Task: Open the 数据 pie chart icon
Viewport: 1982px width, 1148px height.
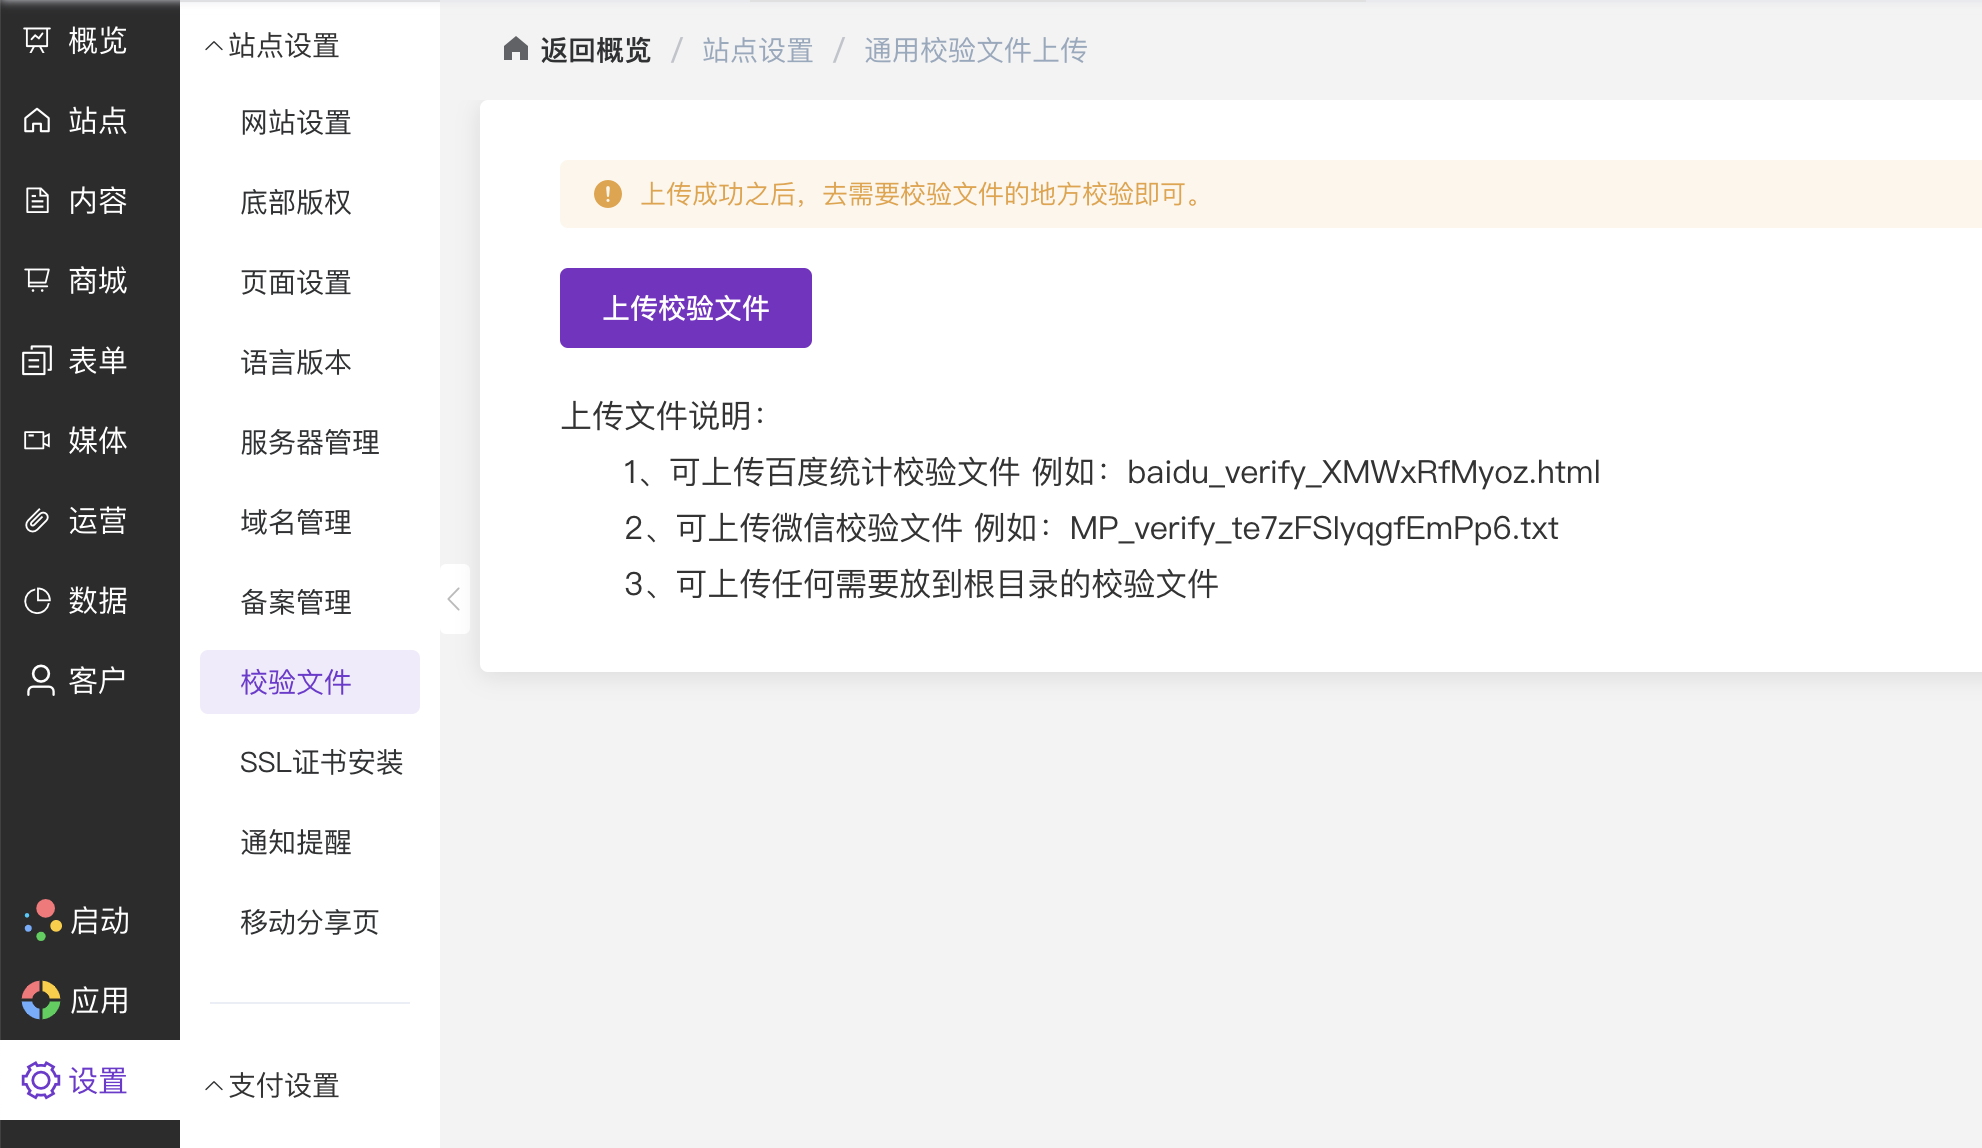Action: [37, 601]
